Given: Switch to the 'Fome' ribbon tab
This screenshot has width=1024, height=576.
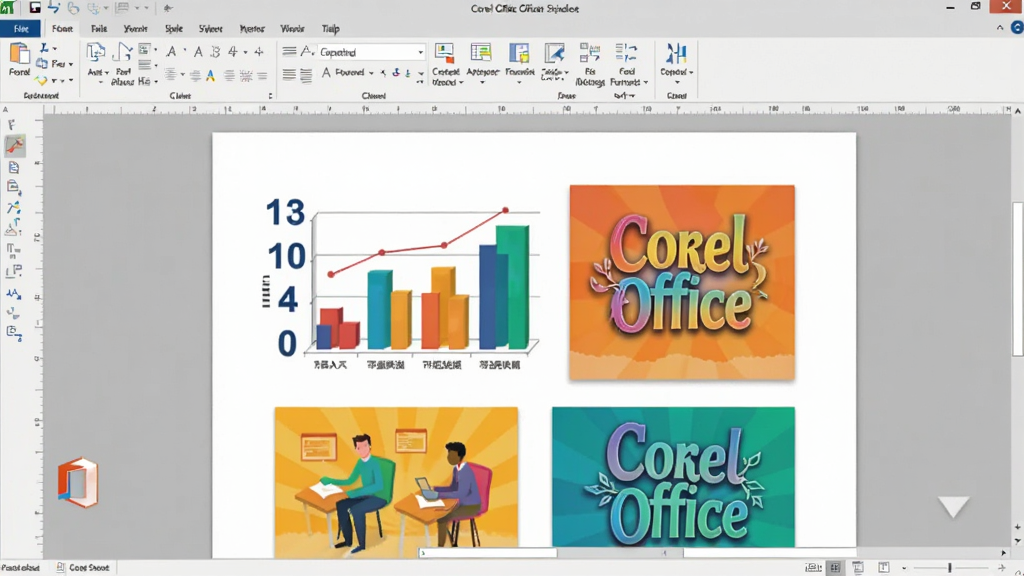Looking at the screenshot, I should [x=62, y=29].
